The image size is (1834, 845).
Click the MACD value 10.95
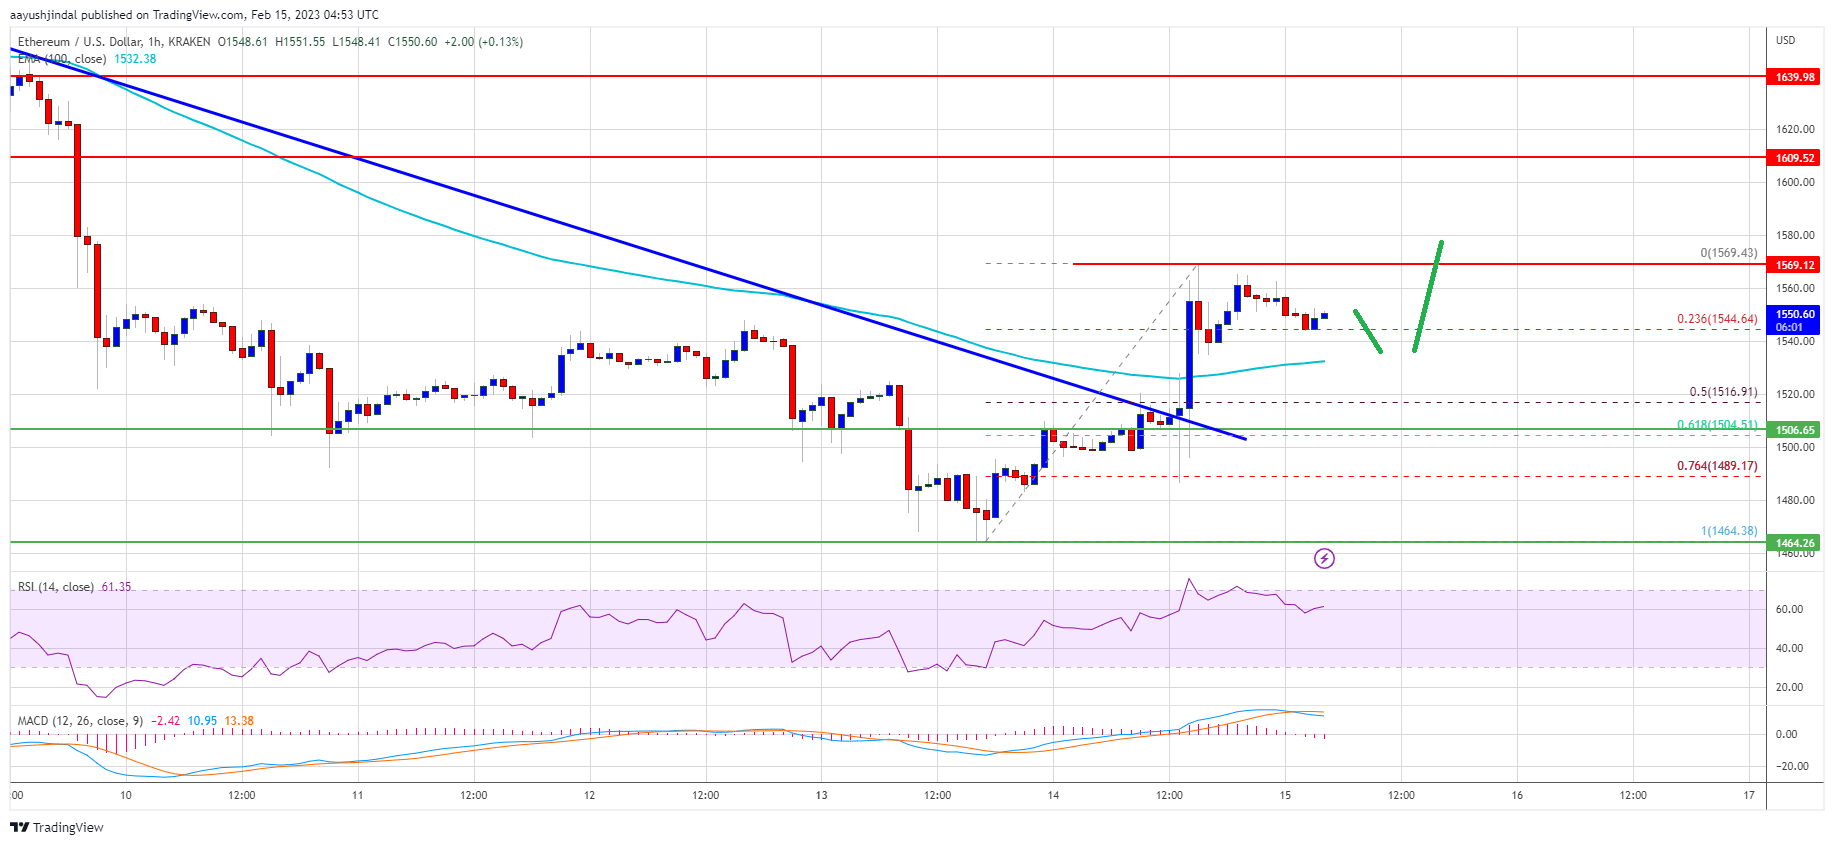pyautogui.click(x=202, y=721)
